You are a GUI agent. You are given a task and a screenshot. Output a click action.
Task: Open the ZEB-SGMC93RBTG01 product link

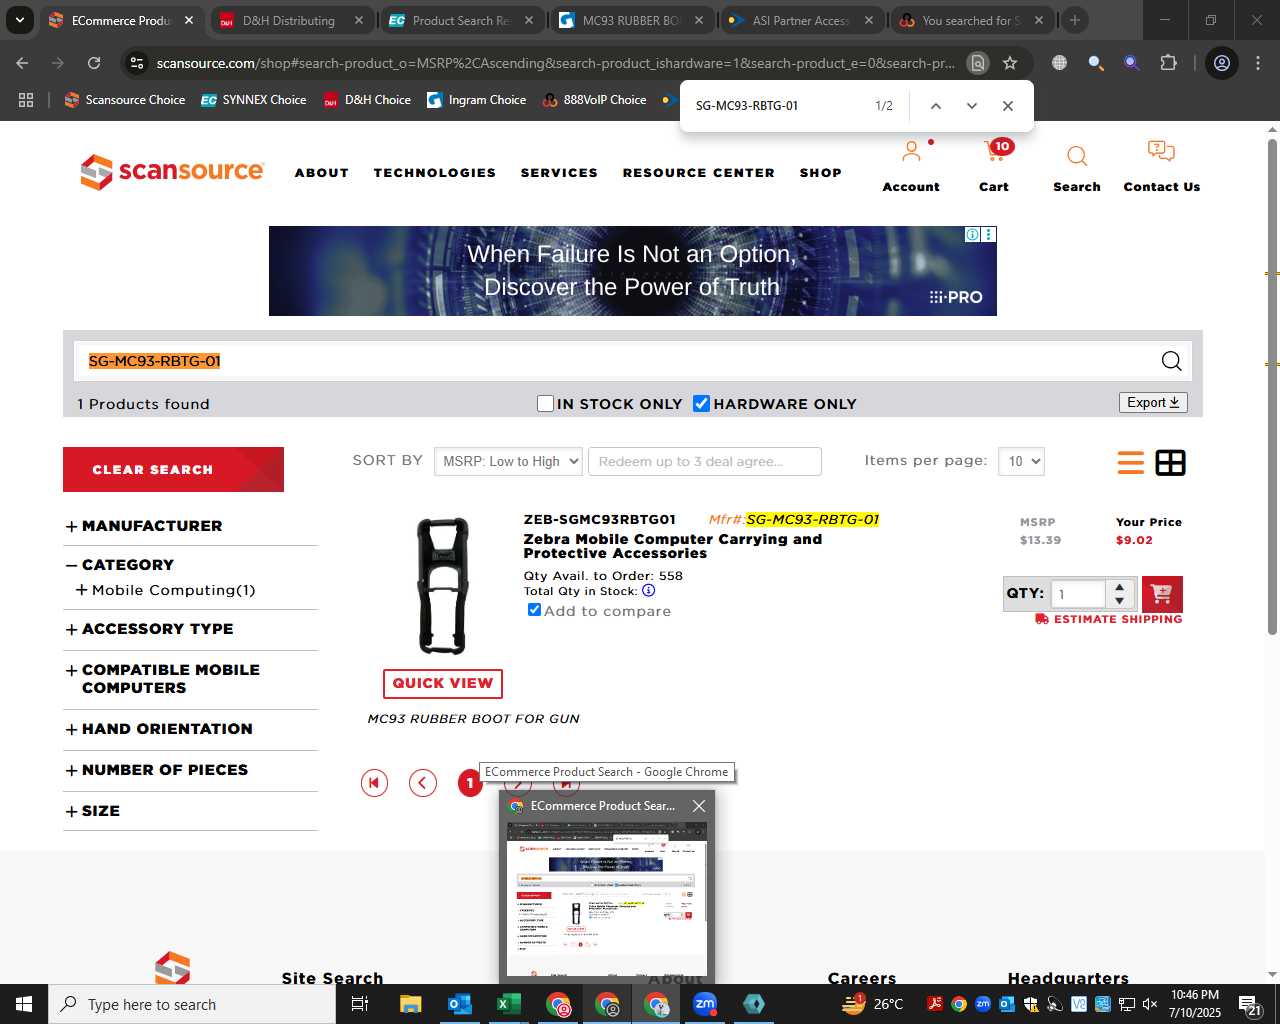(x=600, y=519)
